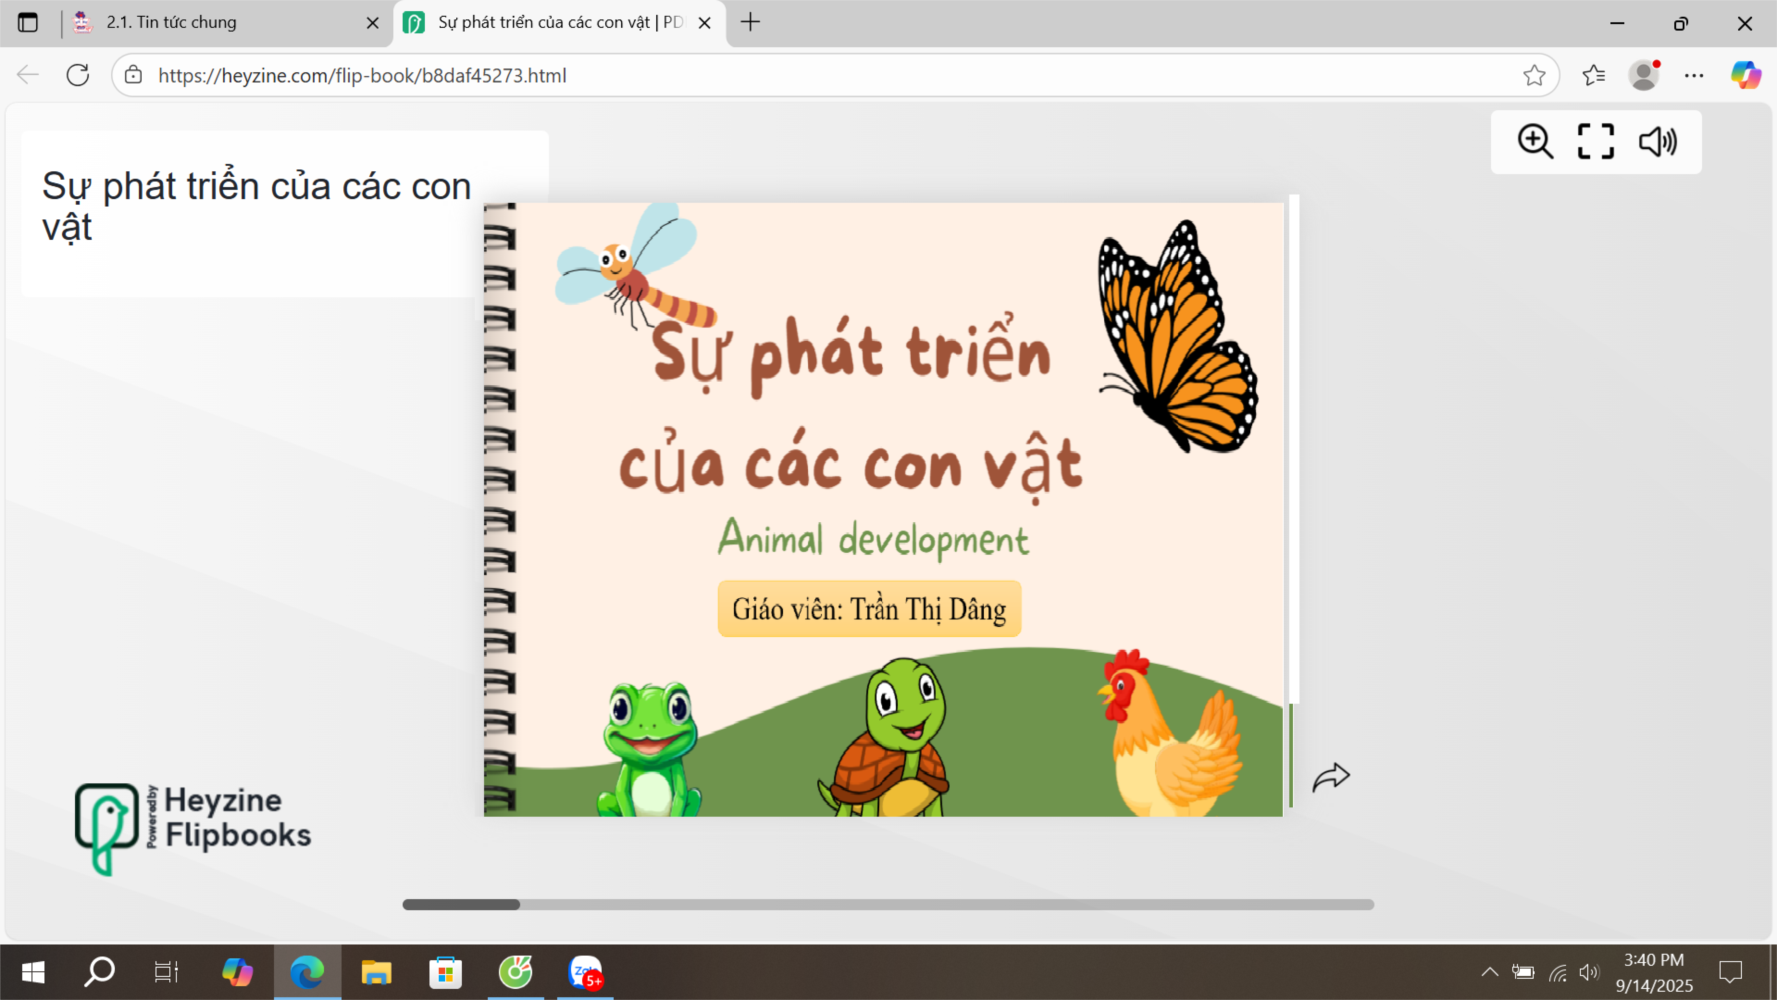
Task: Open the Heyzine Flipbooks logo link
Action: point(193,828)
